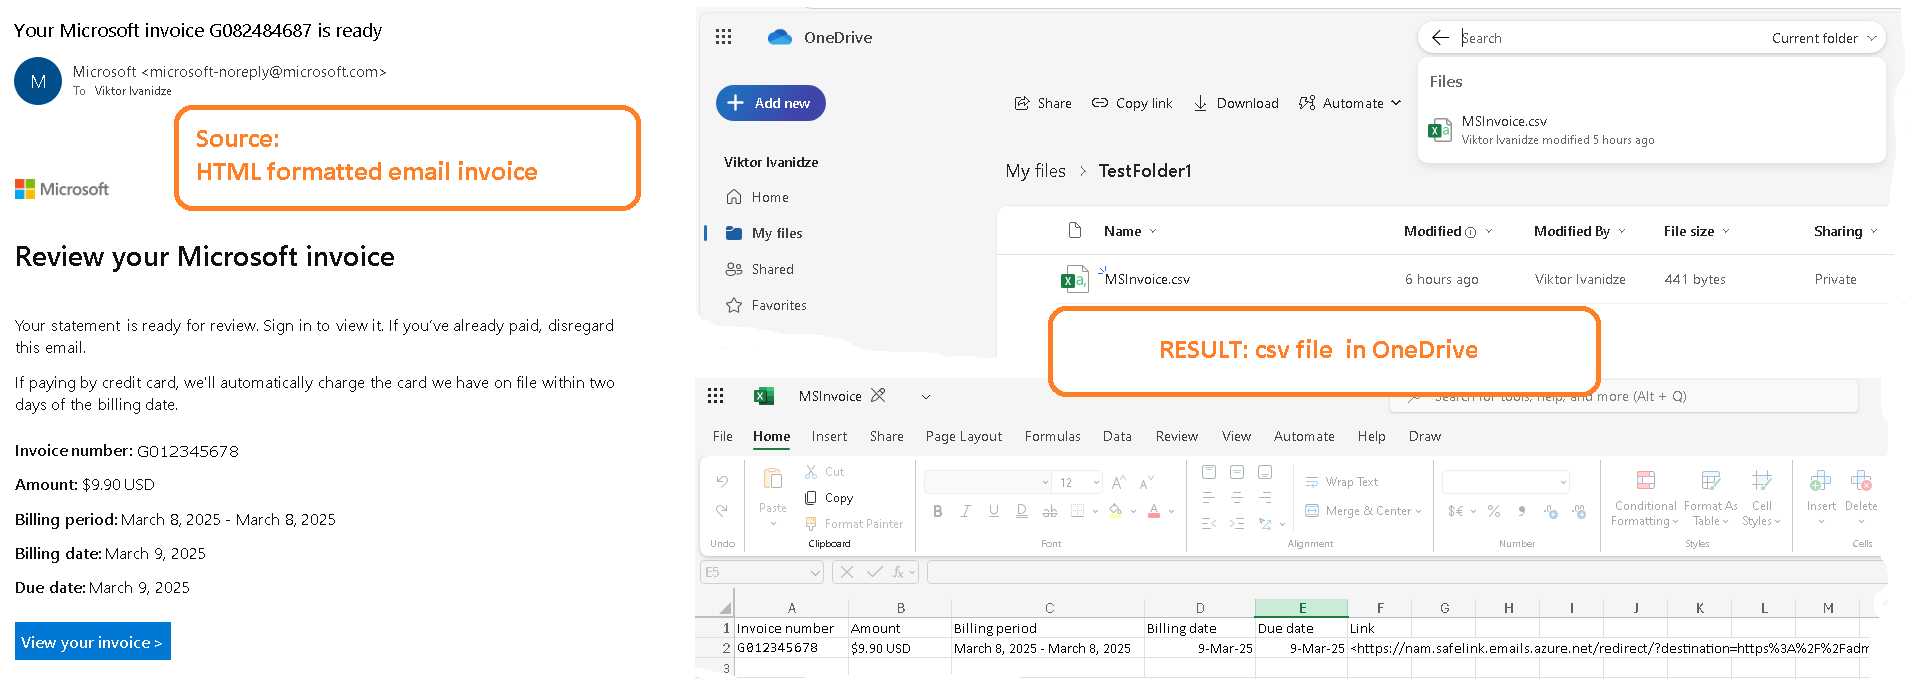Image resolution: width=1913 pixels, height=679 pixels.
Task: Click into the OneDrive Search field
Action: click(x=1610, y=38)
